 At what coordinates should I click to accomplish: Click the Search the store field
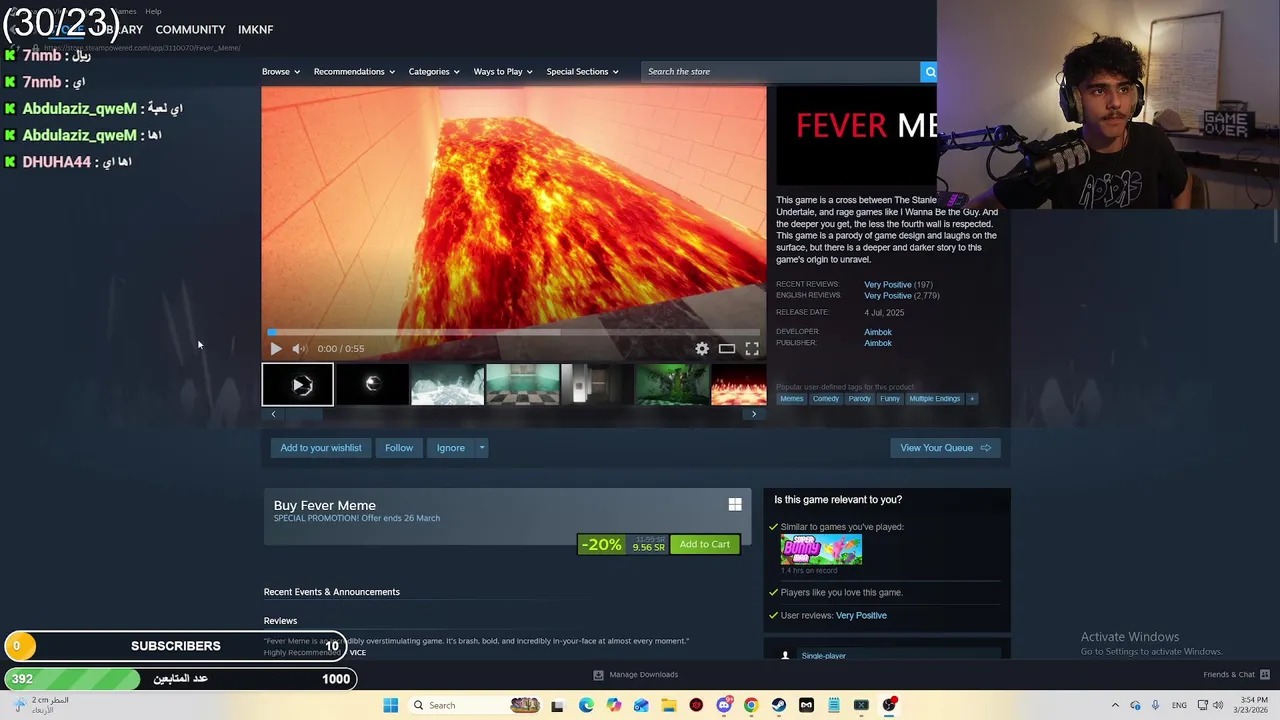coord(780,71)
